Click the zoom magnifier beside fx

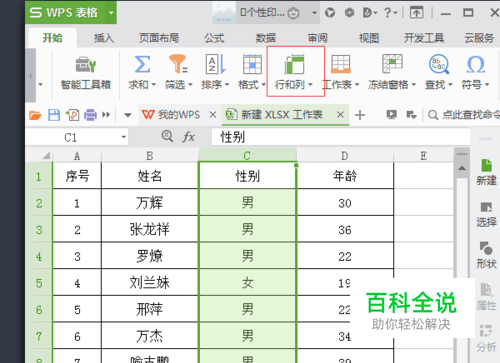[x=167, y=136]
